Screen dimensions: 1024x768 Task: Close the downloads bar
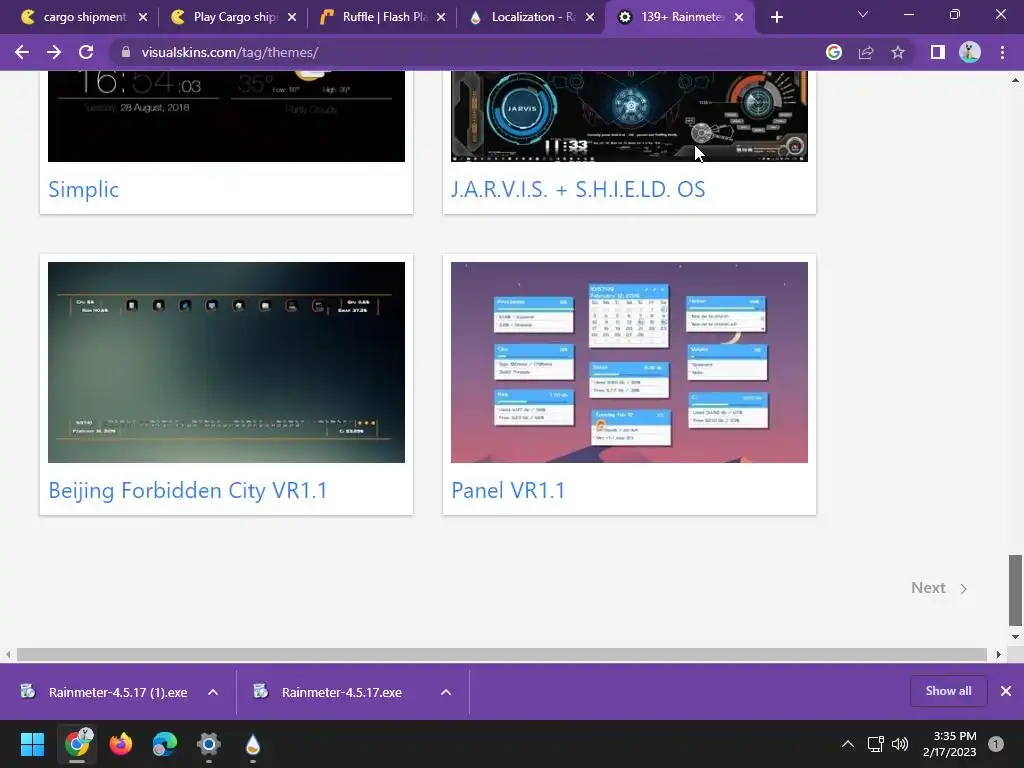click(1006, 691)
